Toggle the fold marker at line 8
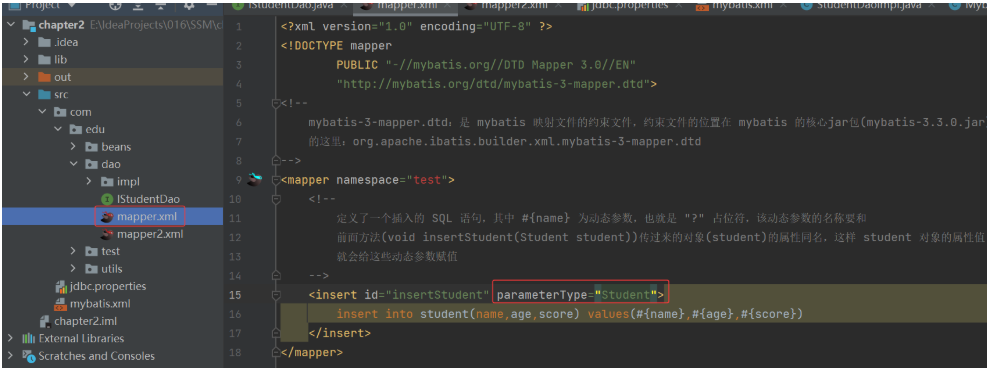The height and width of the screenshot is (368, 987). coord(276,160)
